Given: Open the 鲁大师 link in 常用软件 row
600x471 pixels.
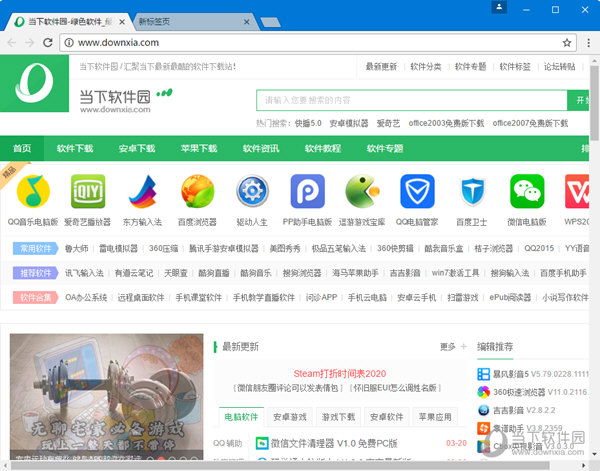Looking at the screenshot, I should coord(78,248).
